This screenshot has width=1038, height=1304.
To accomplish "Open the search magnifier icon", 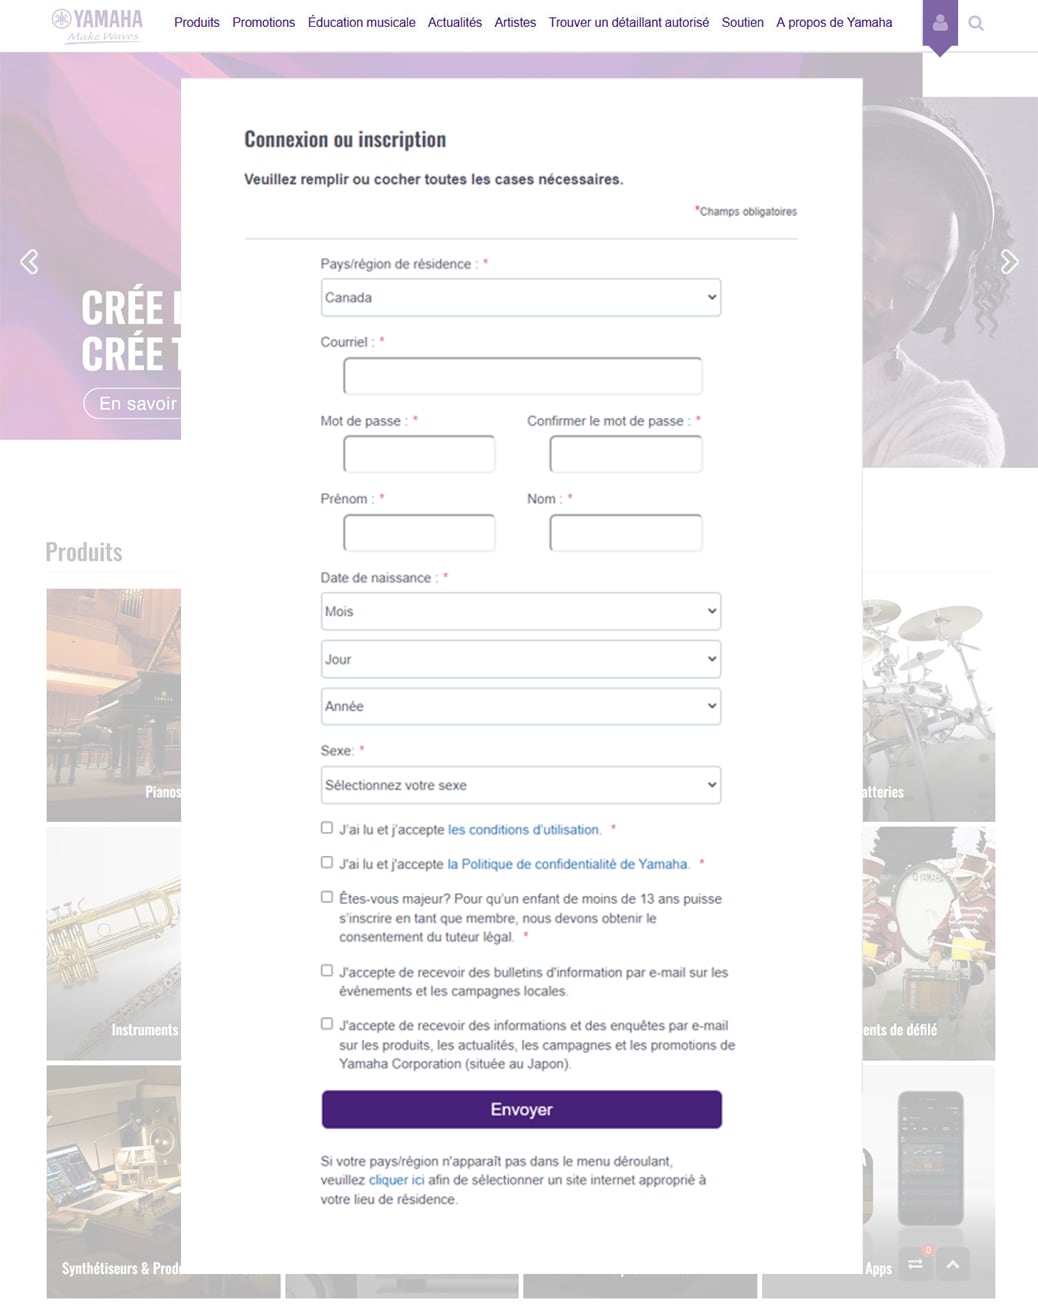I will point(976,22).
